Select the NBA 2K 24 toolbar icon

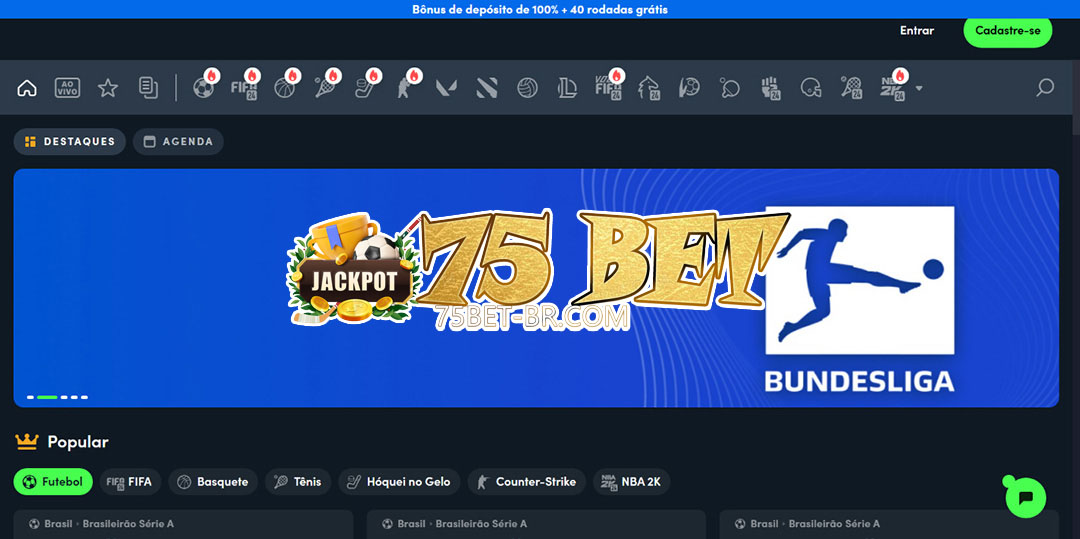[893, 88]
